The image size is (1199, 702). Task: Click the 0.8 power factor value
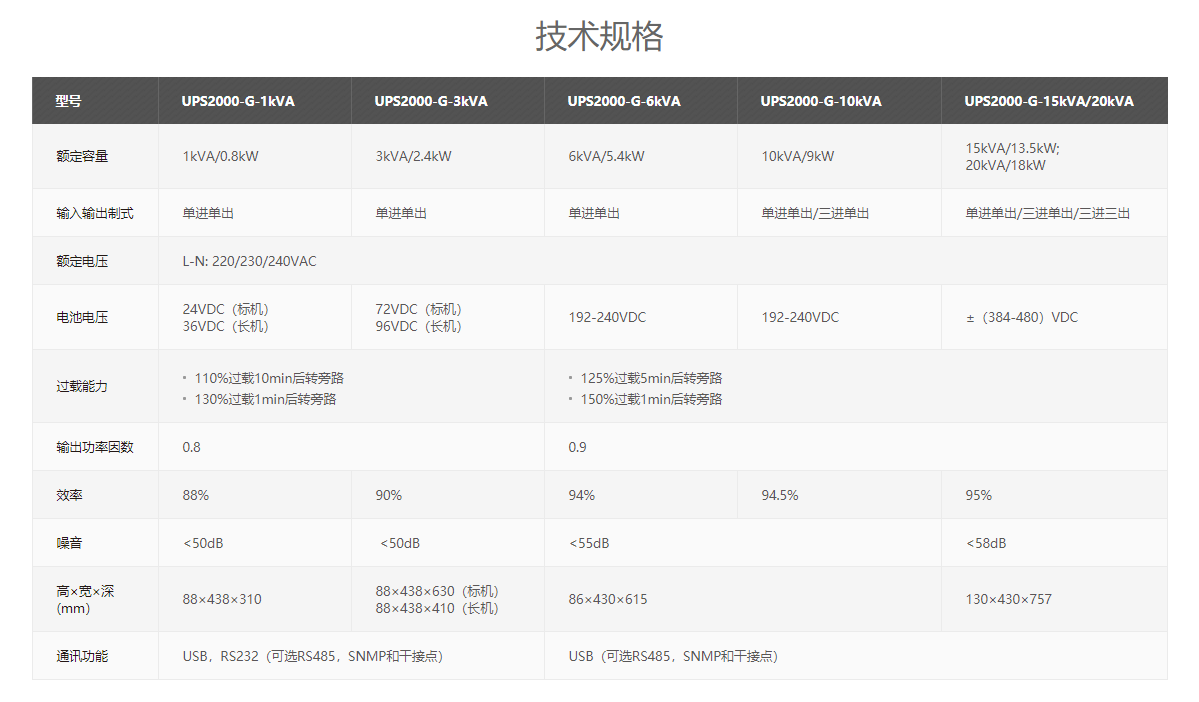(191, 447)
